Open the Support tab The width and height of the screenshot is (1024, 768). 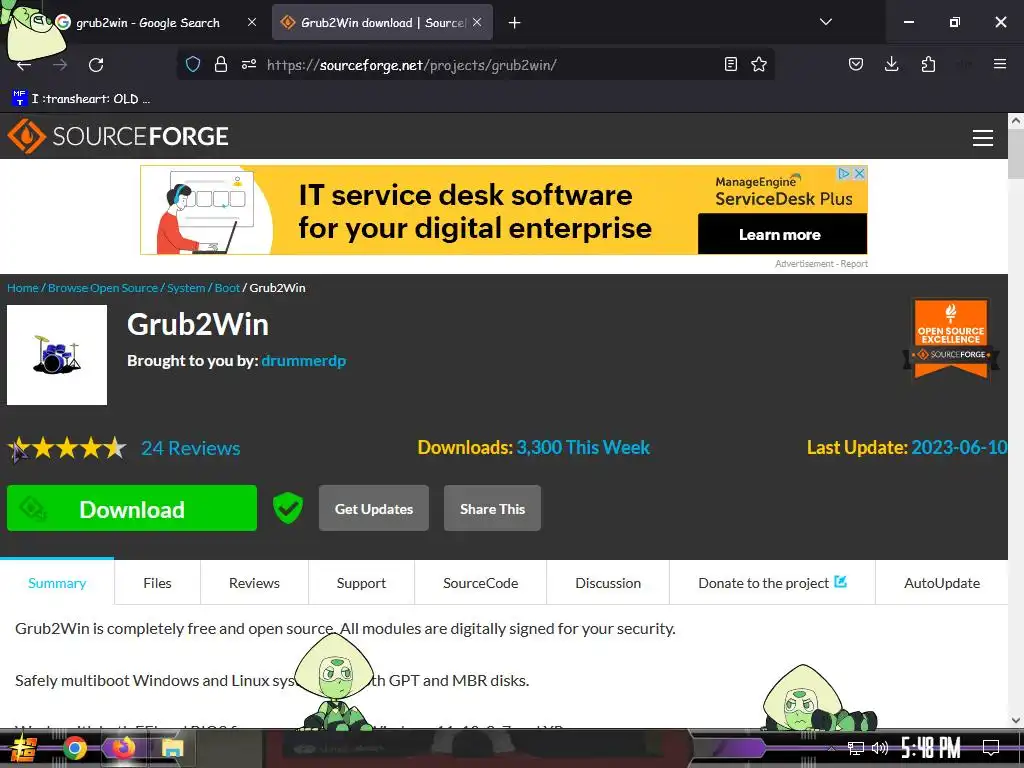click(361, 583)
